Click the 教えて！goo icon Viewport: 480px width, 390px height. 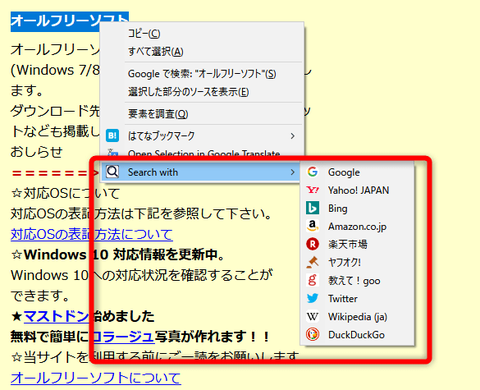tap(312, 280)
